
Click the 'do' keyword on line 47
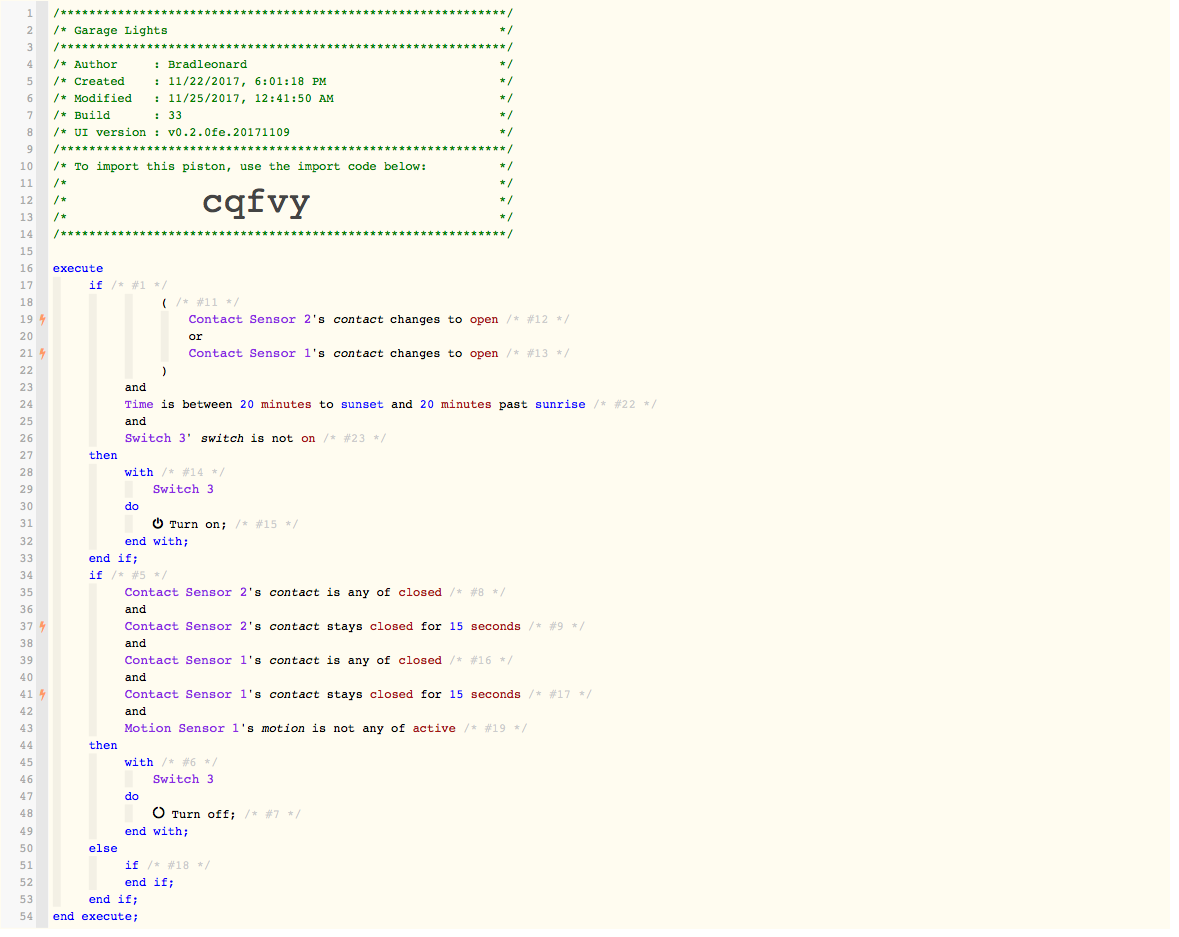click(x=132, y=796)
